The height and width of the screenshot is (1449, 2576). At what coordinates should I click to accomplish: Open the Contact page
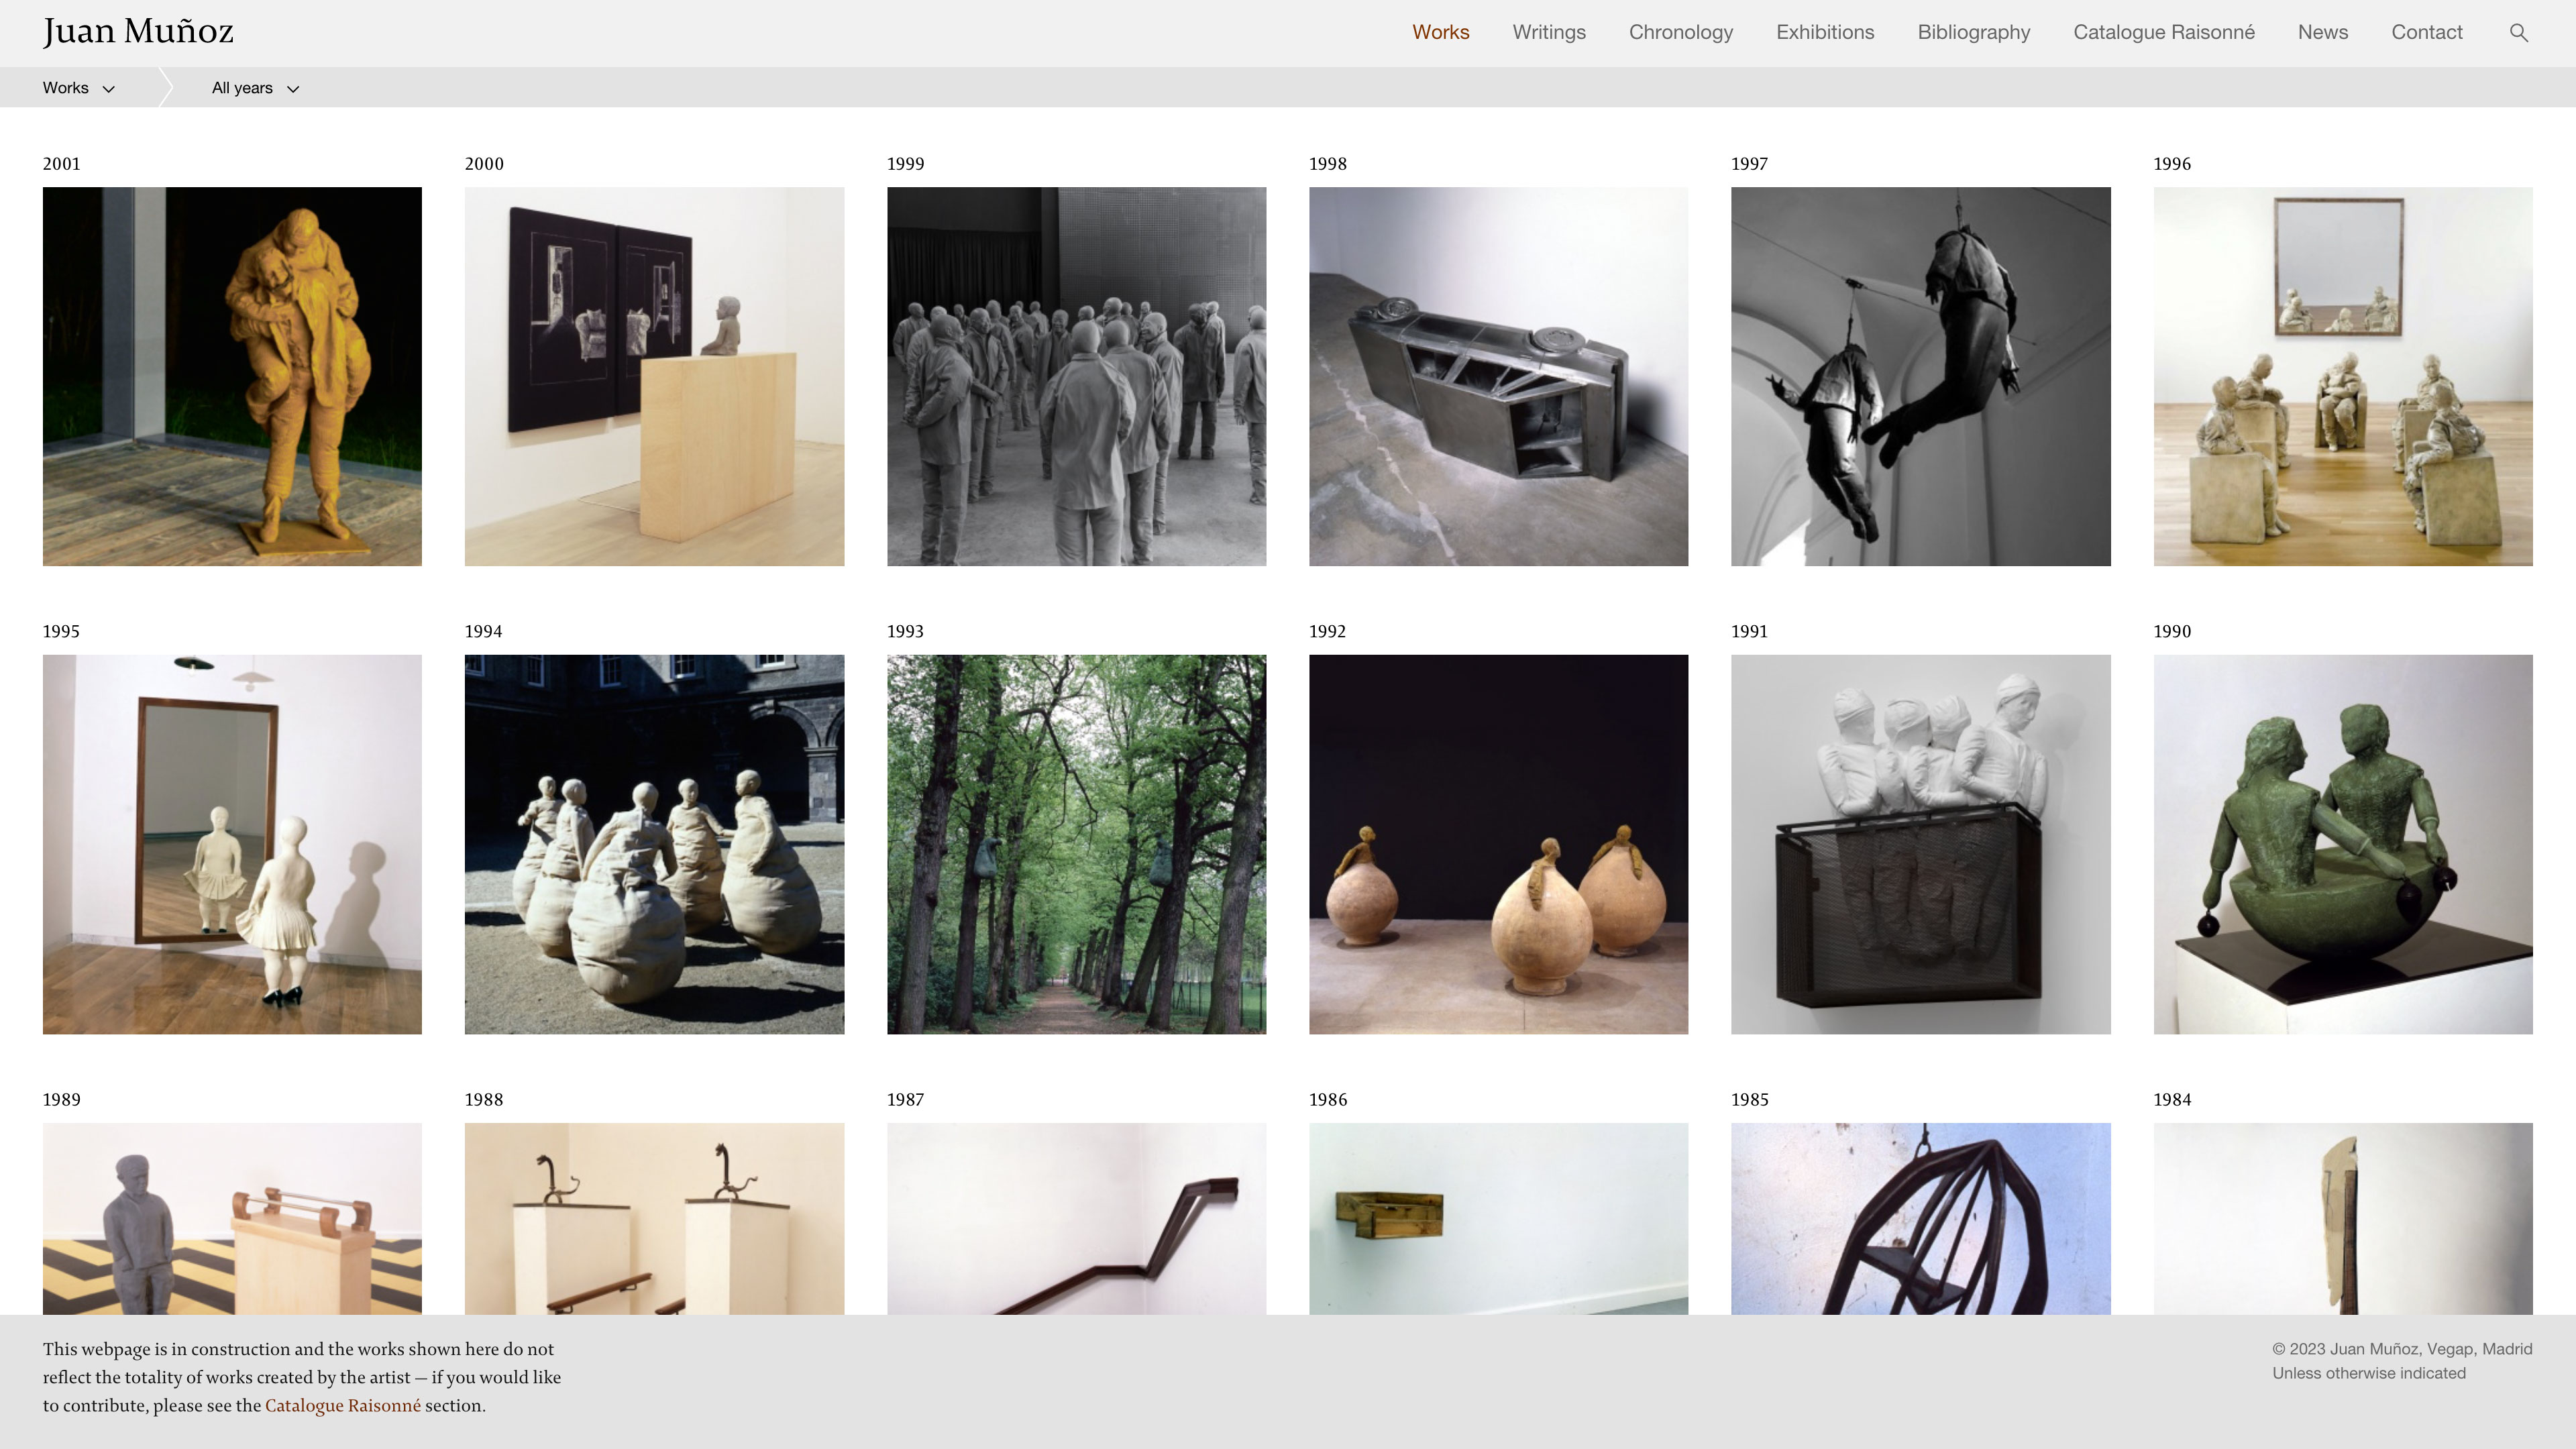pyautogui.click(x=2426, y=32)
